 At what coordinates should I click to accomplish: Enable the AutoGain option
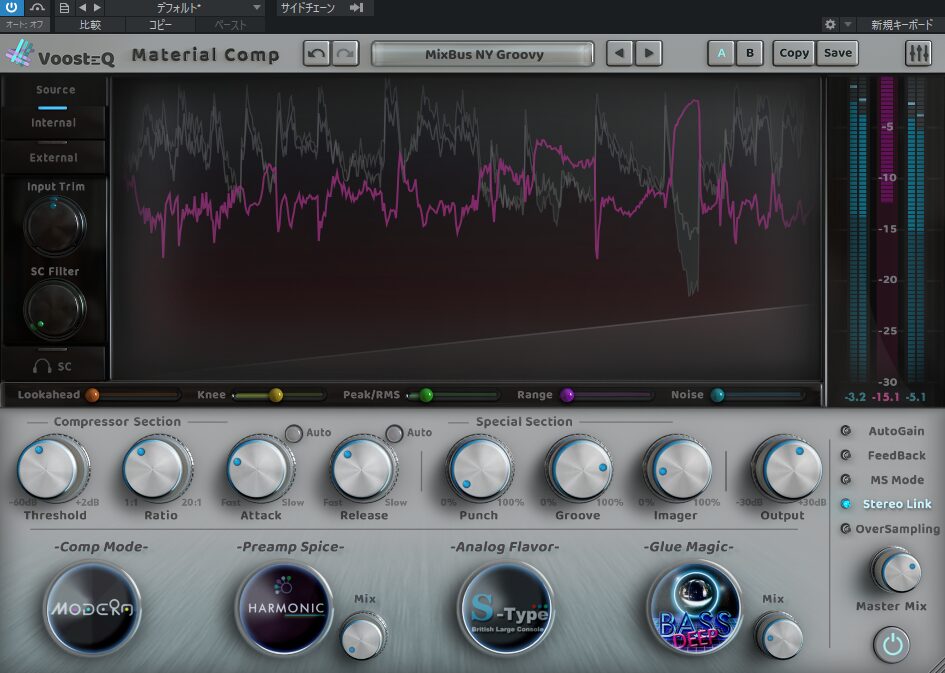pyautogui.click(x=847, y=431)
